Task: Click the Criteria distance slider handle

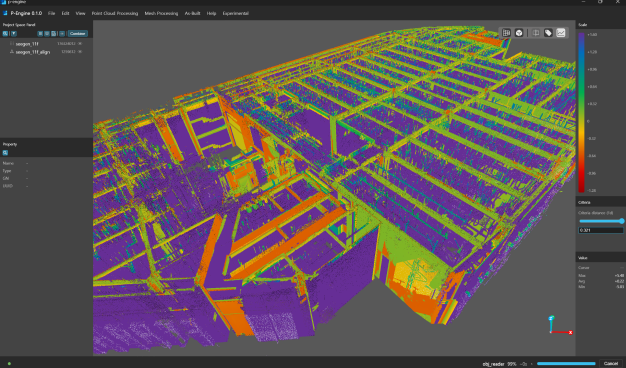Action: [622, 221]
